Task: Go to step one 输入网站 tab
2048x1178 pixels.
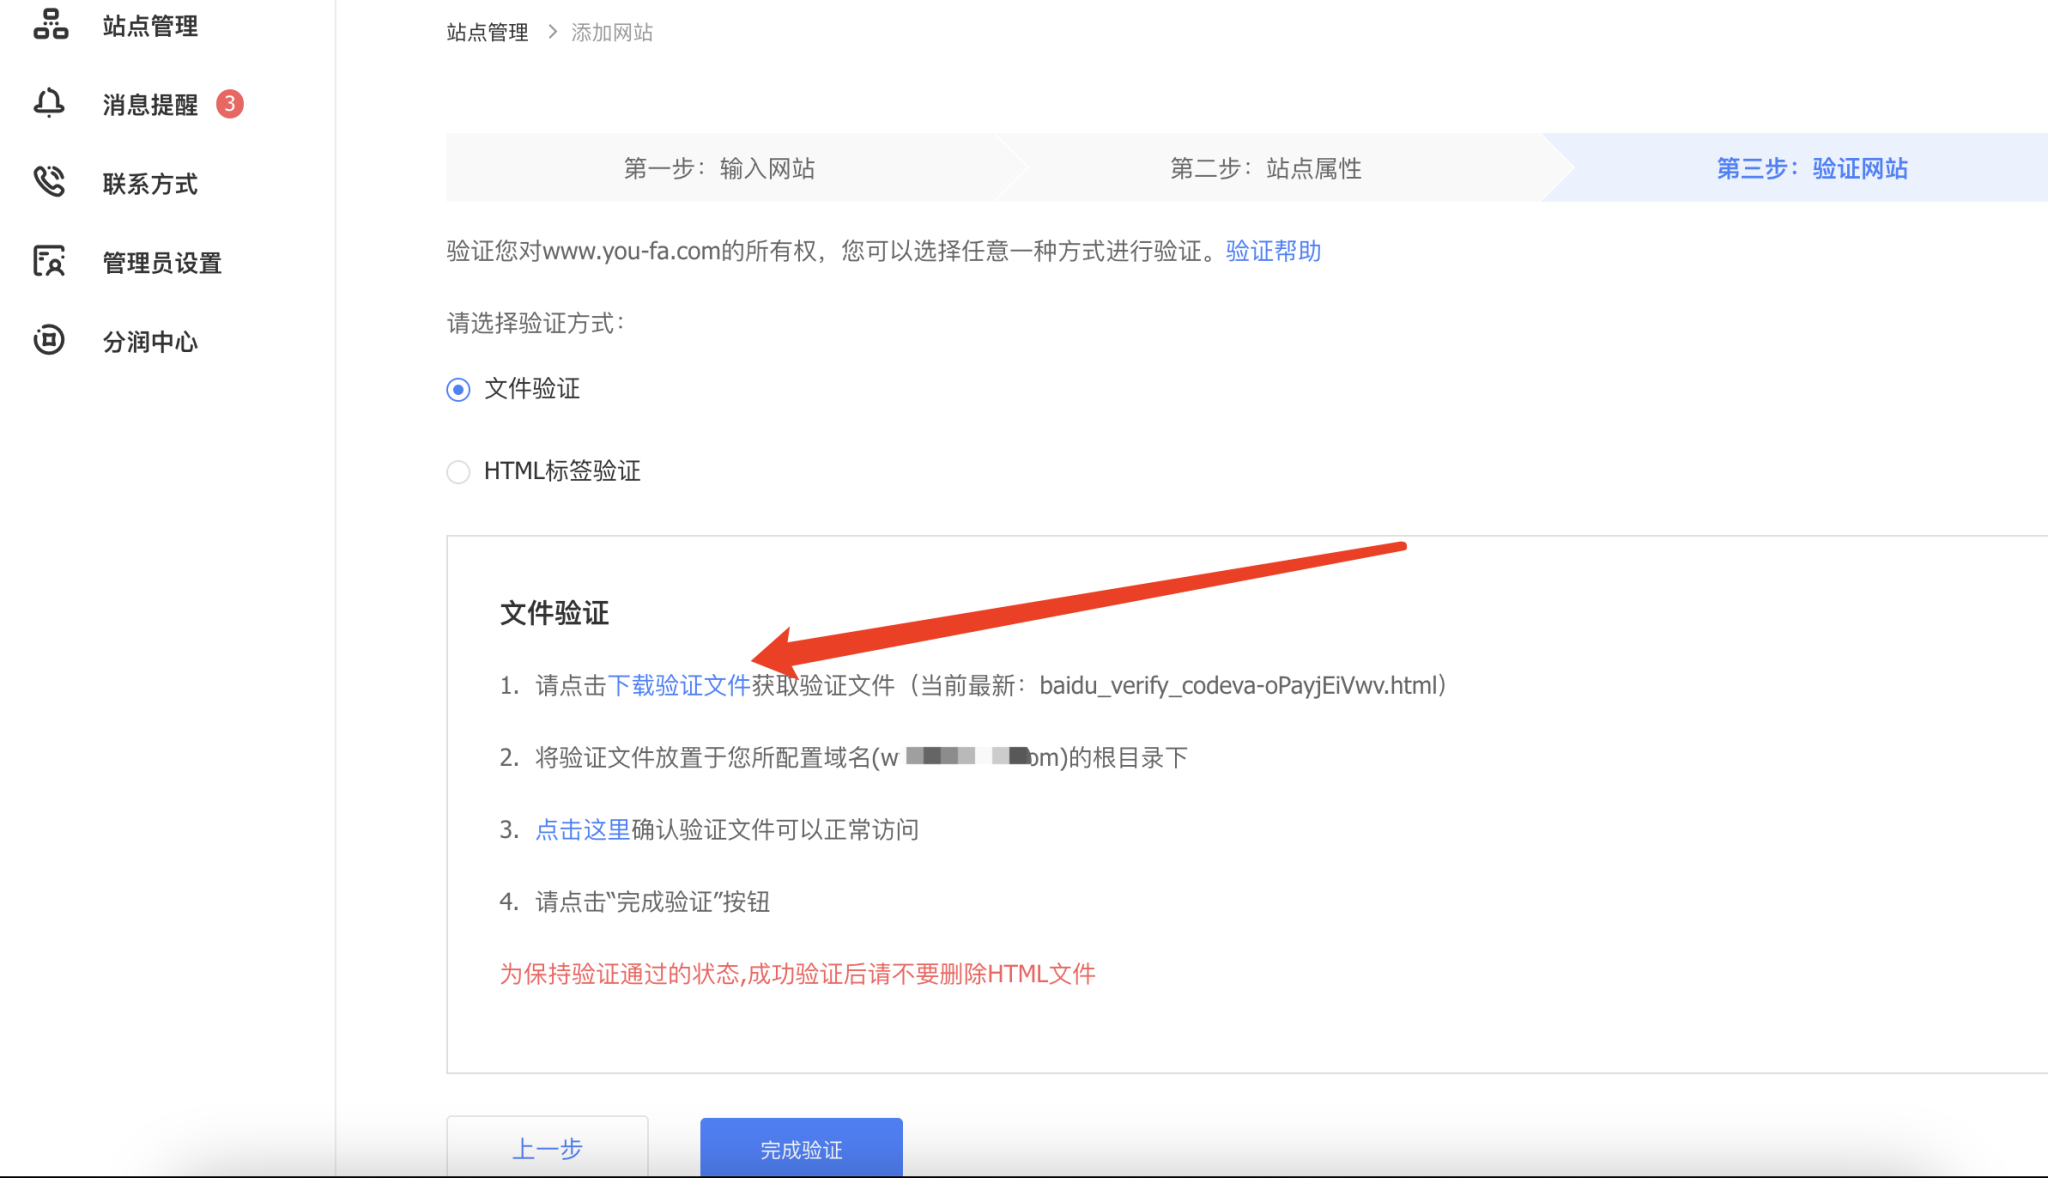Action: click(719, 168)
